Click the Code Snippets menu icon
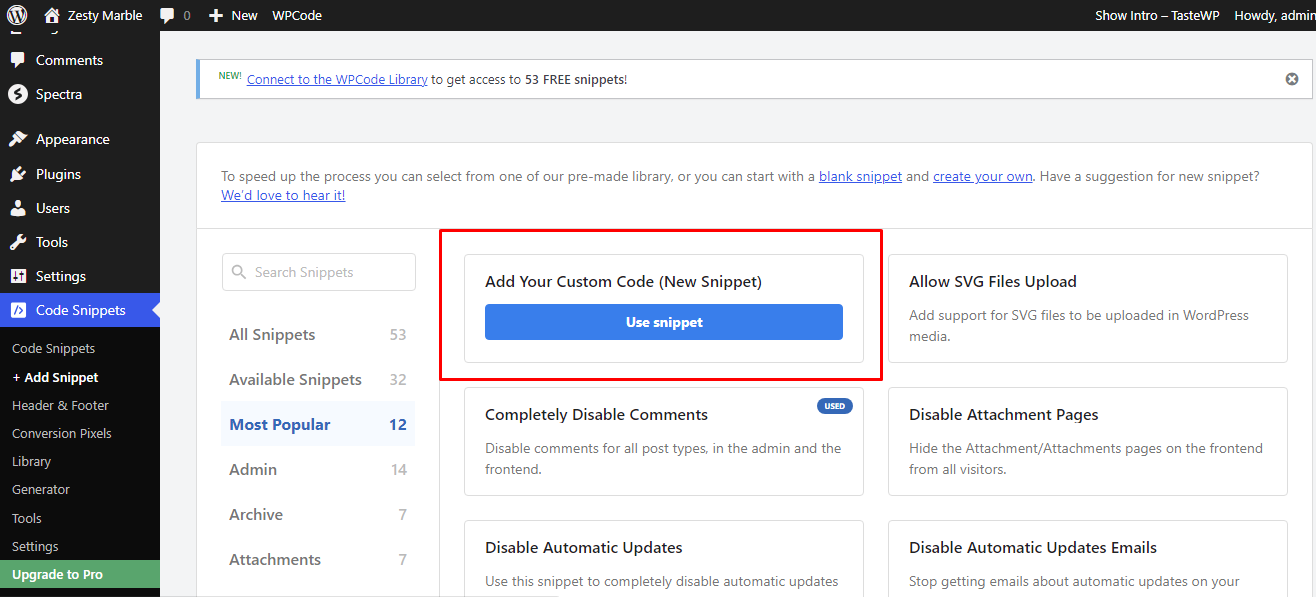Screen dimensions: 1316x597 [x=17, y=310]
